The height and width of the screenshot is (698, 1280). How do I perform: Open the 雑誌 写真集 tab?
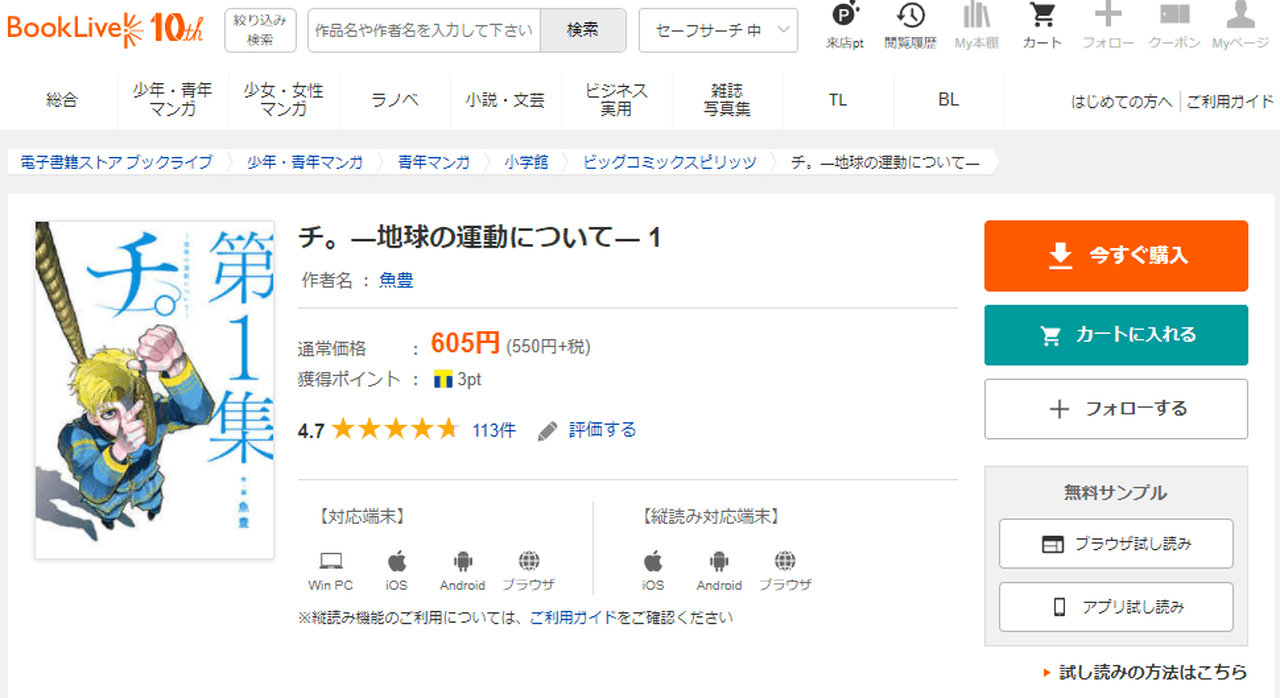click(x=727, y=100)
